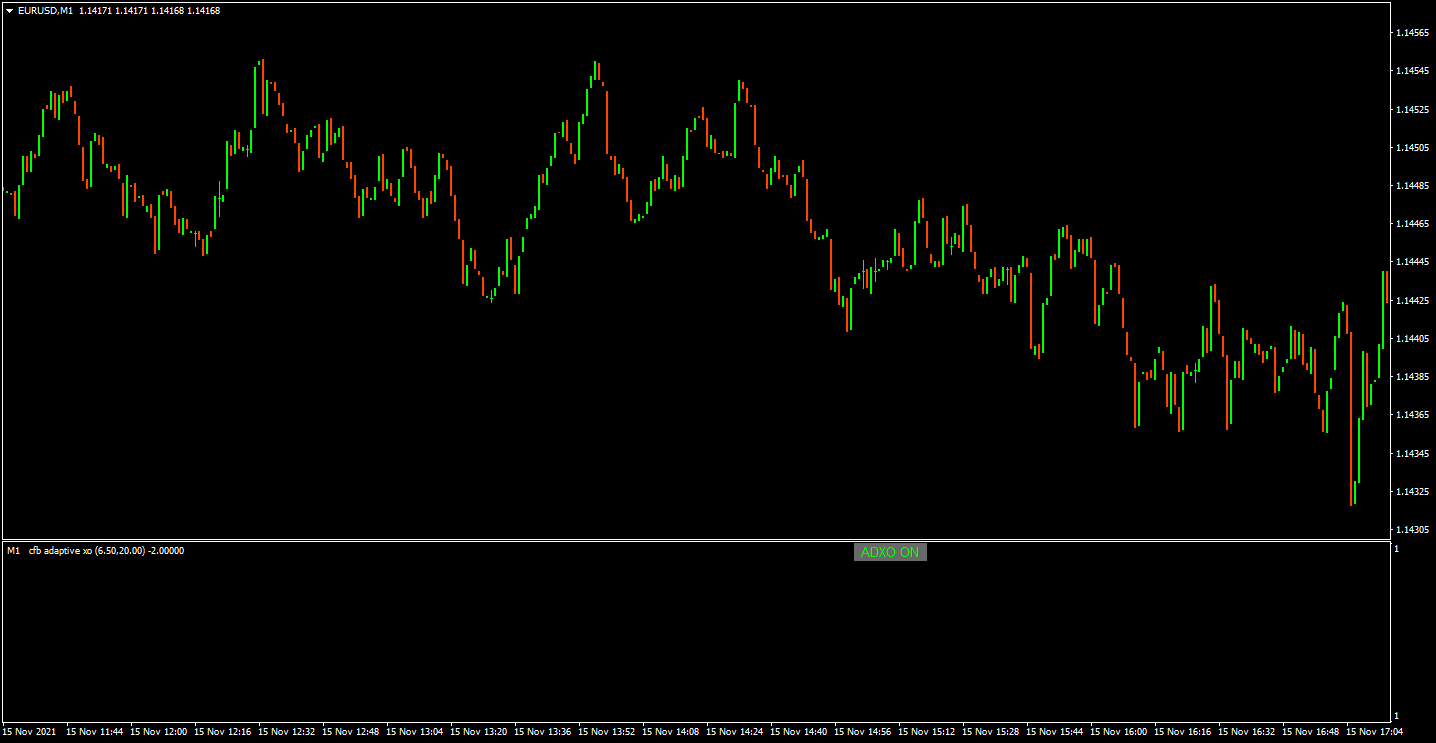
Task: Click the 15 Nov 15:44 time label
Action: tap(1055, 732)
